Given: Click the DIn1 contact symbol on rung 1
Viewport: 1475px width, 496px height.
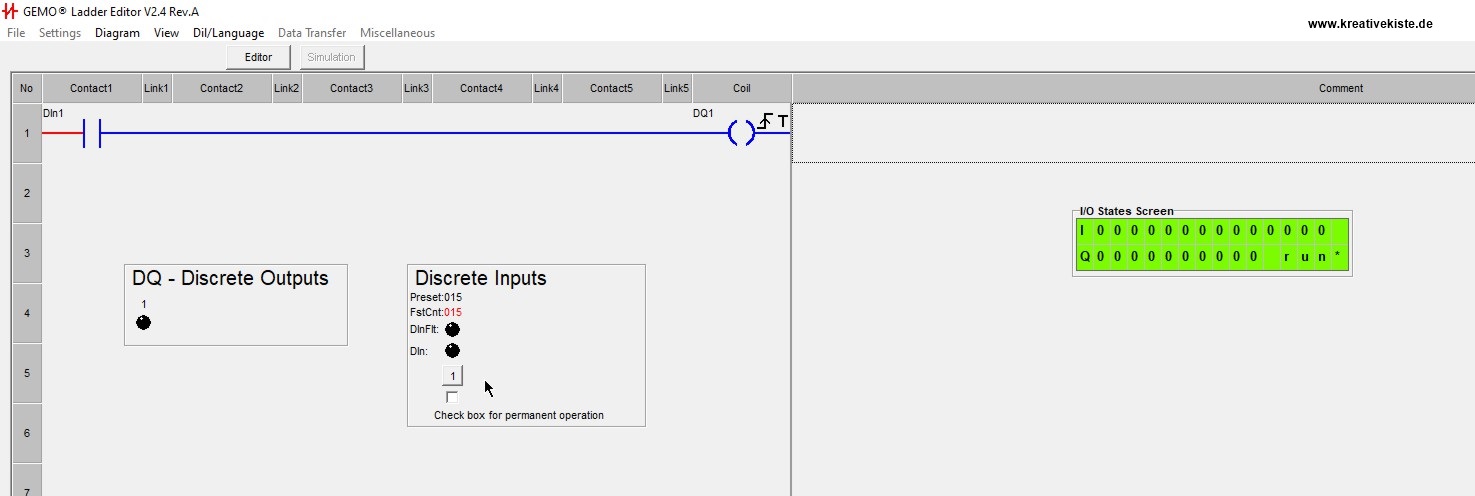Looking at the screenshot, I should pyautogui.click(x=92, y=133).
